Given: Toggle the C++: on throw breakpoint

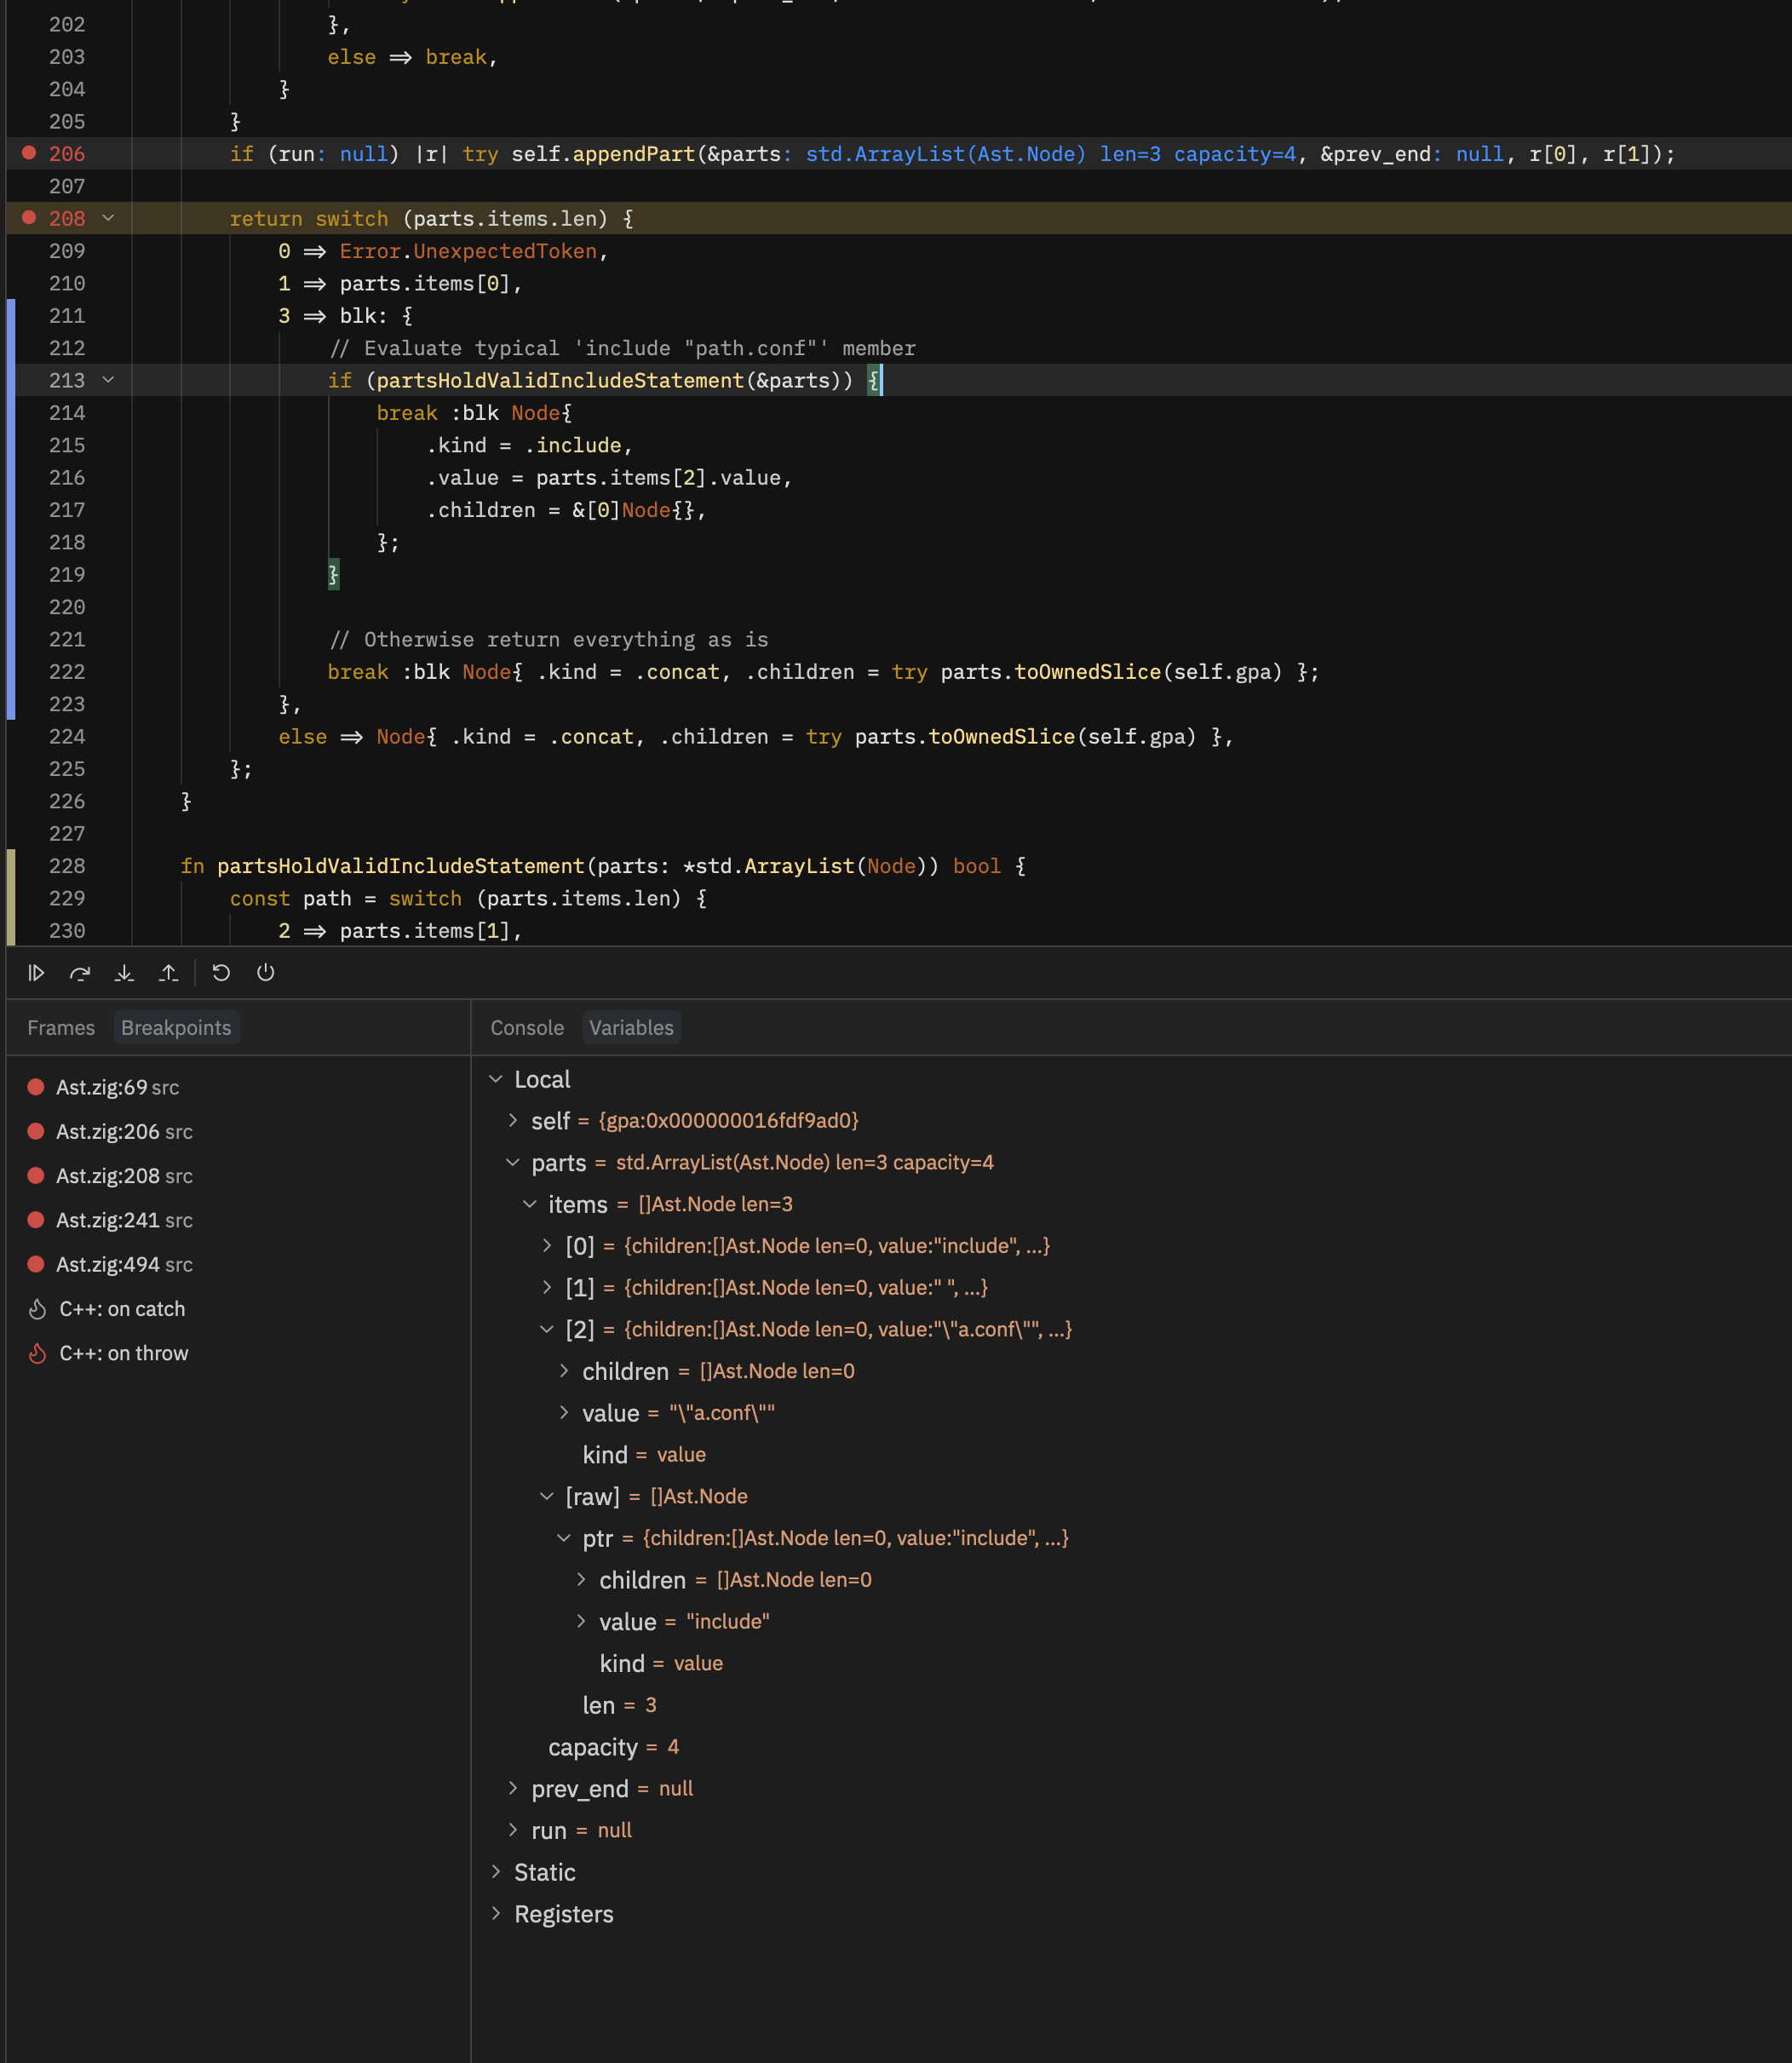Looking at the screenshot, I should pos(37,1353).
